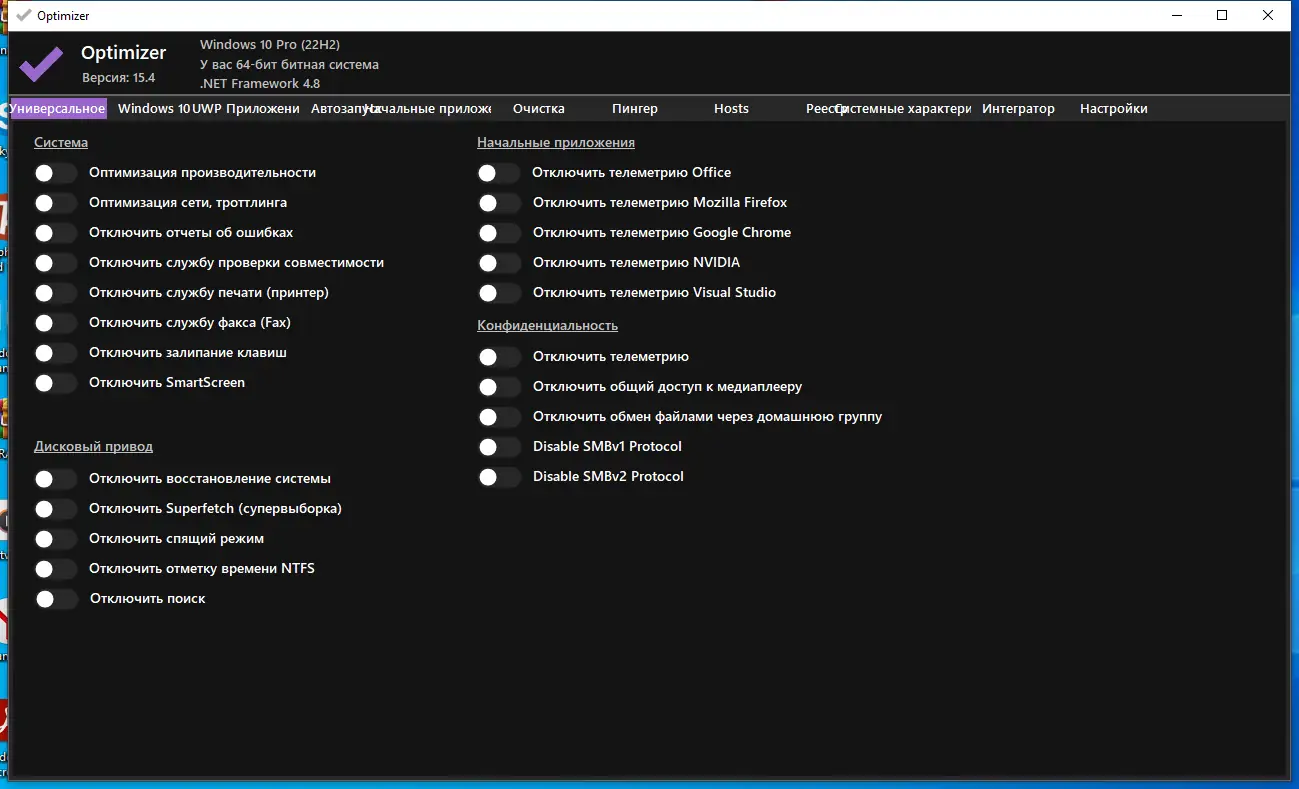Open the Hosts tab
The width and height of the screenshot is (1299, 789).
(731, 109)
